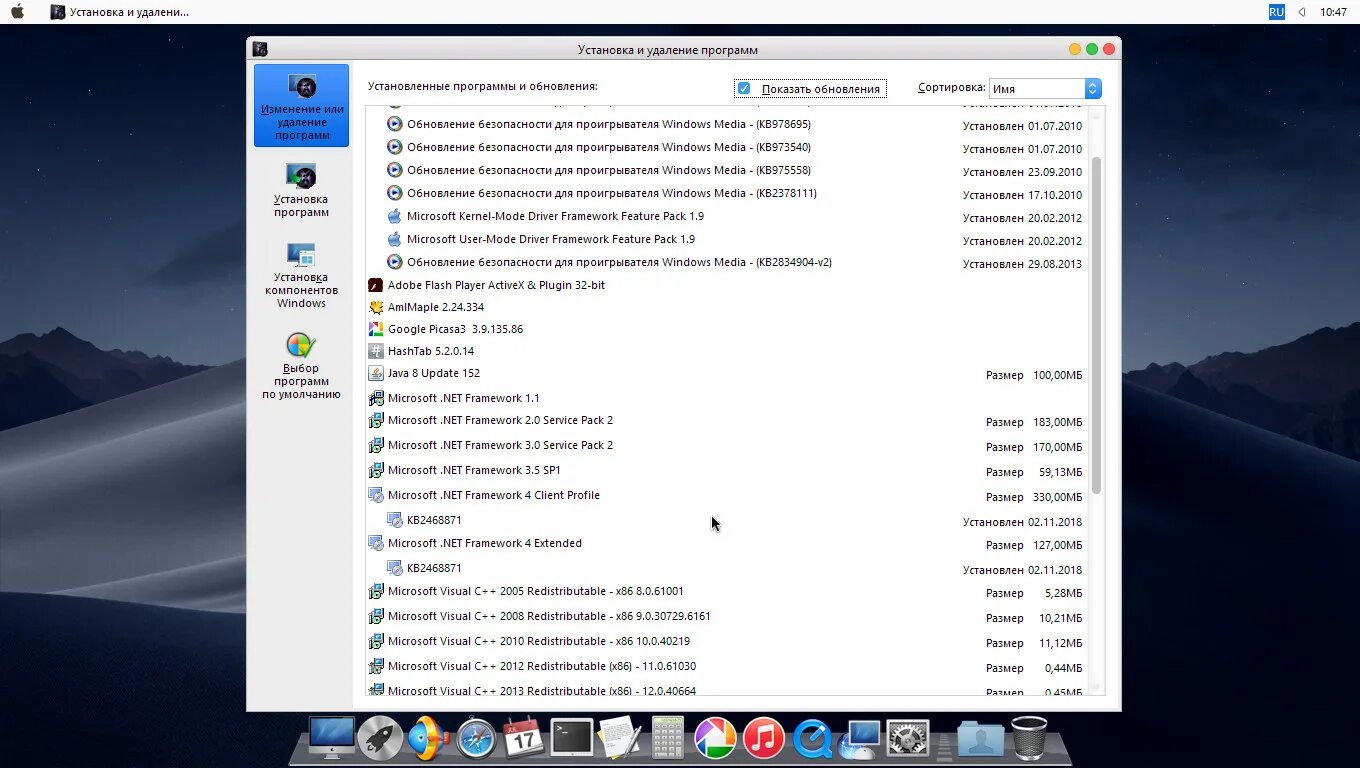Select 'Microsoft .NET Framework 3.5 SP1' row

726,471
